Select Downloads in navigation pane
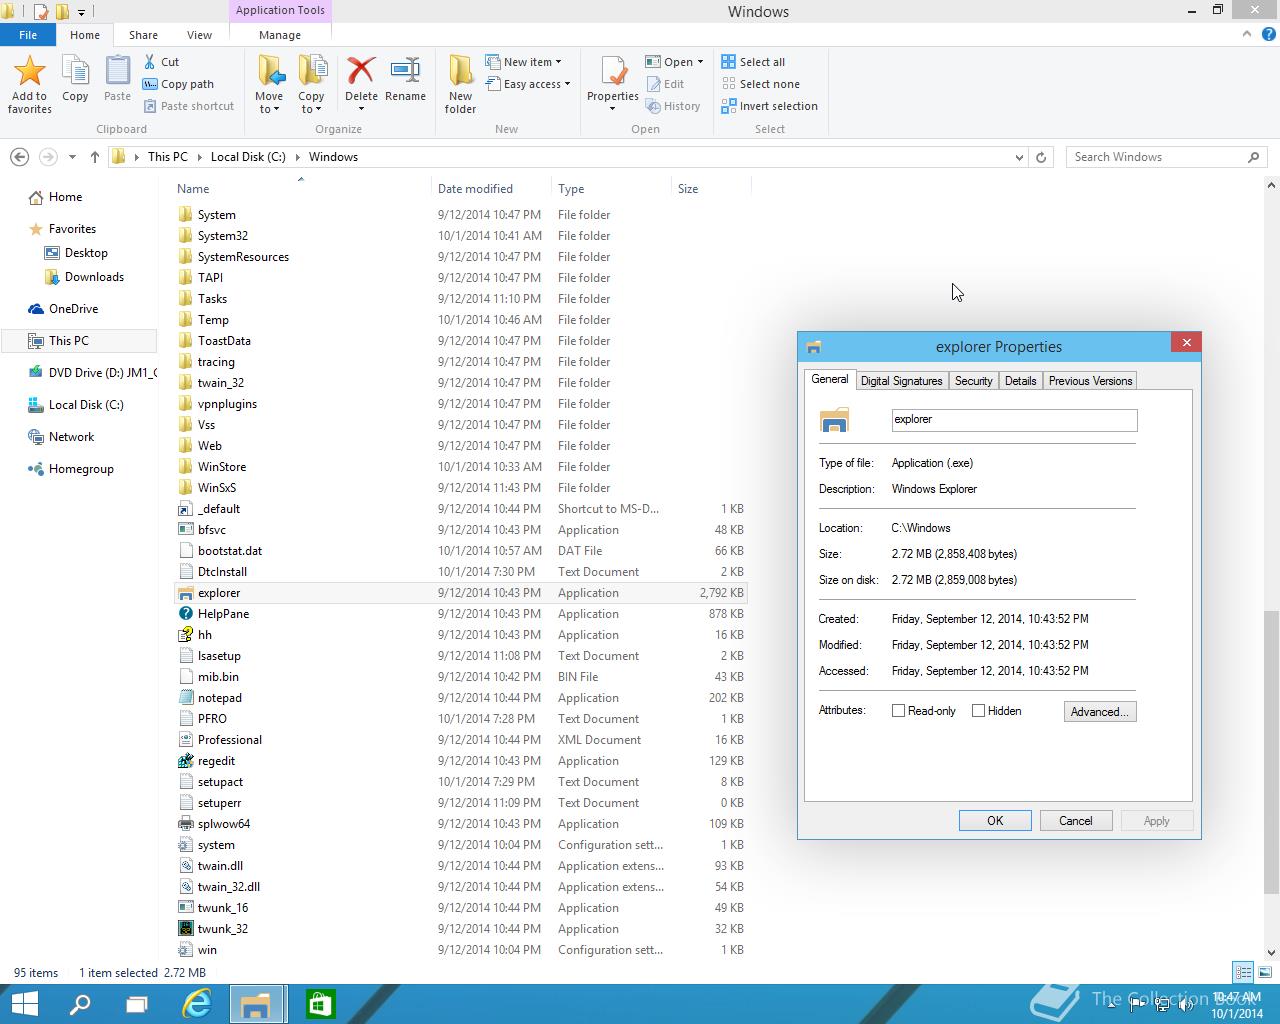The image size is (1280, 1024). [x=94, y=277]
